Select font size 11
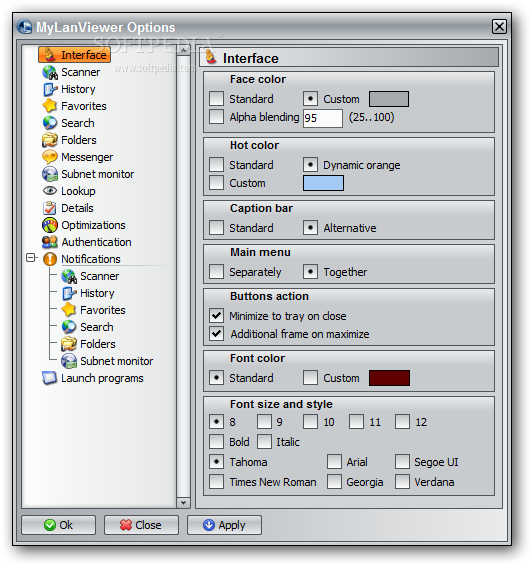This screenshot has height=566, width=532. [x=357, y=422]
